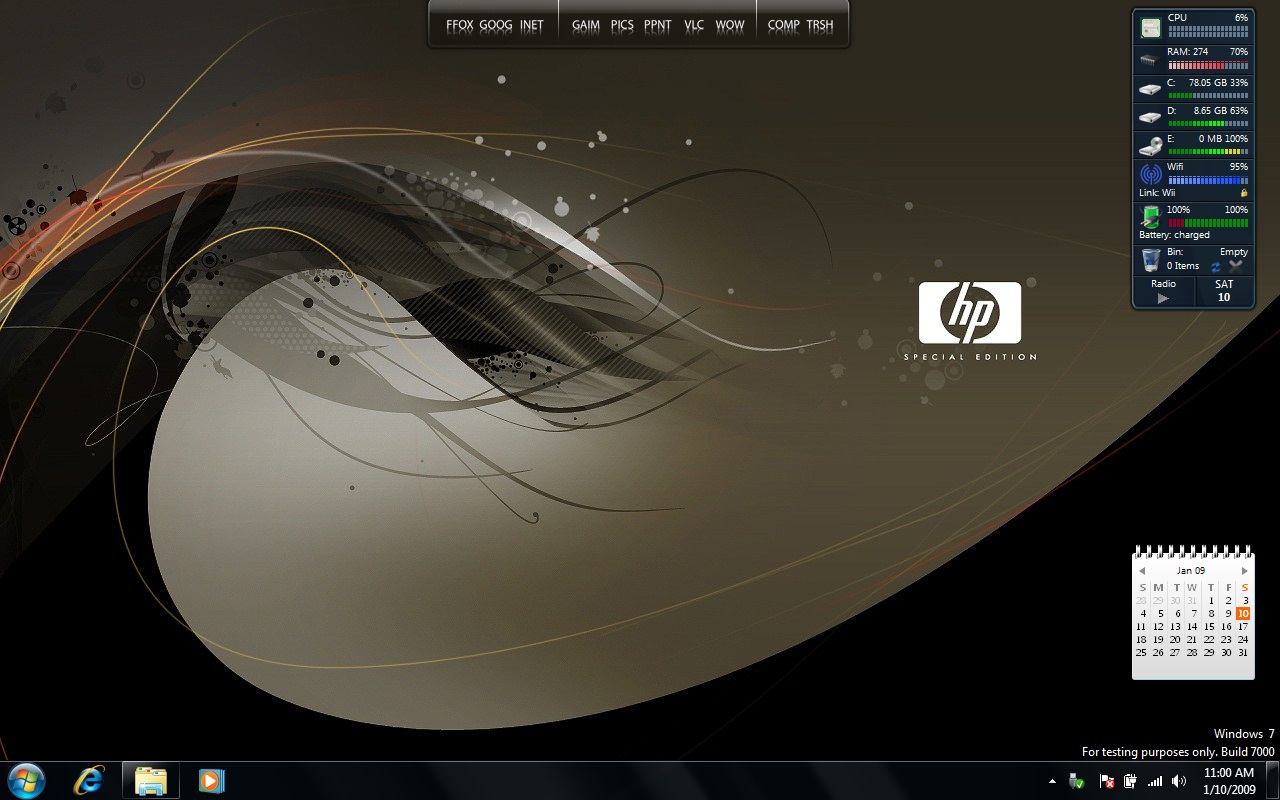Launch Internet Explorer from the taskbar
Screen dimensions: 1280x800
tap(89, 780)
